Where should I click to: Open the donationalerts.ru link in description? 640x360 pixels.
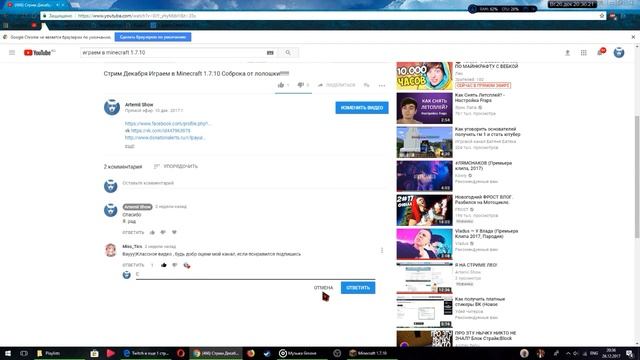click(164, 138)
